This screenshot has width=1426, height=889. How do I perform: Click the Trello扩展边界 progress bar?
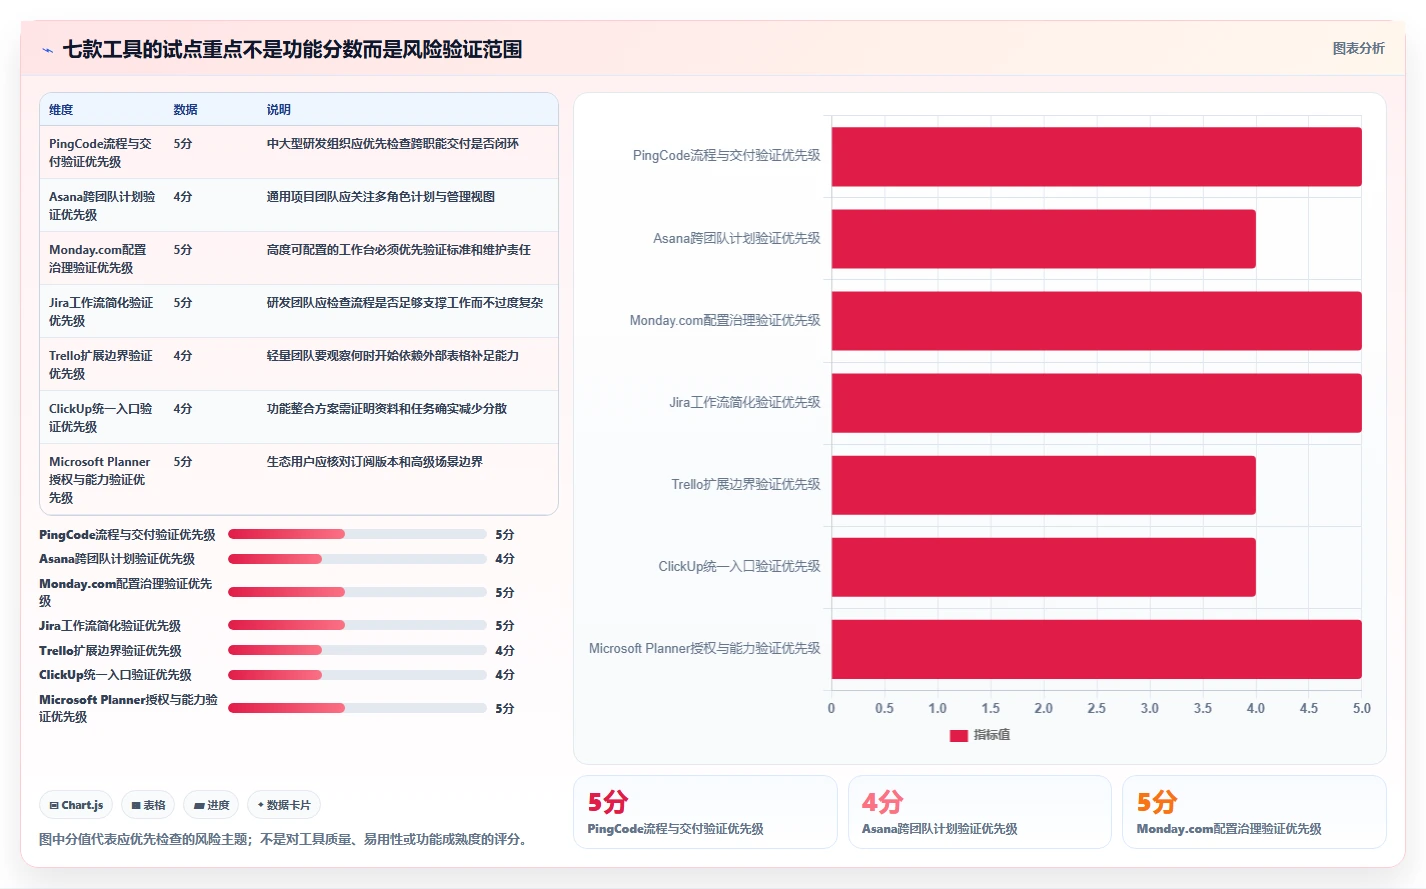pos(357,650)
